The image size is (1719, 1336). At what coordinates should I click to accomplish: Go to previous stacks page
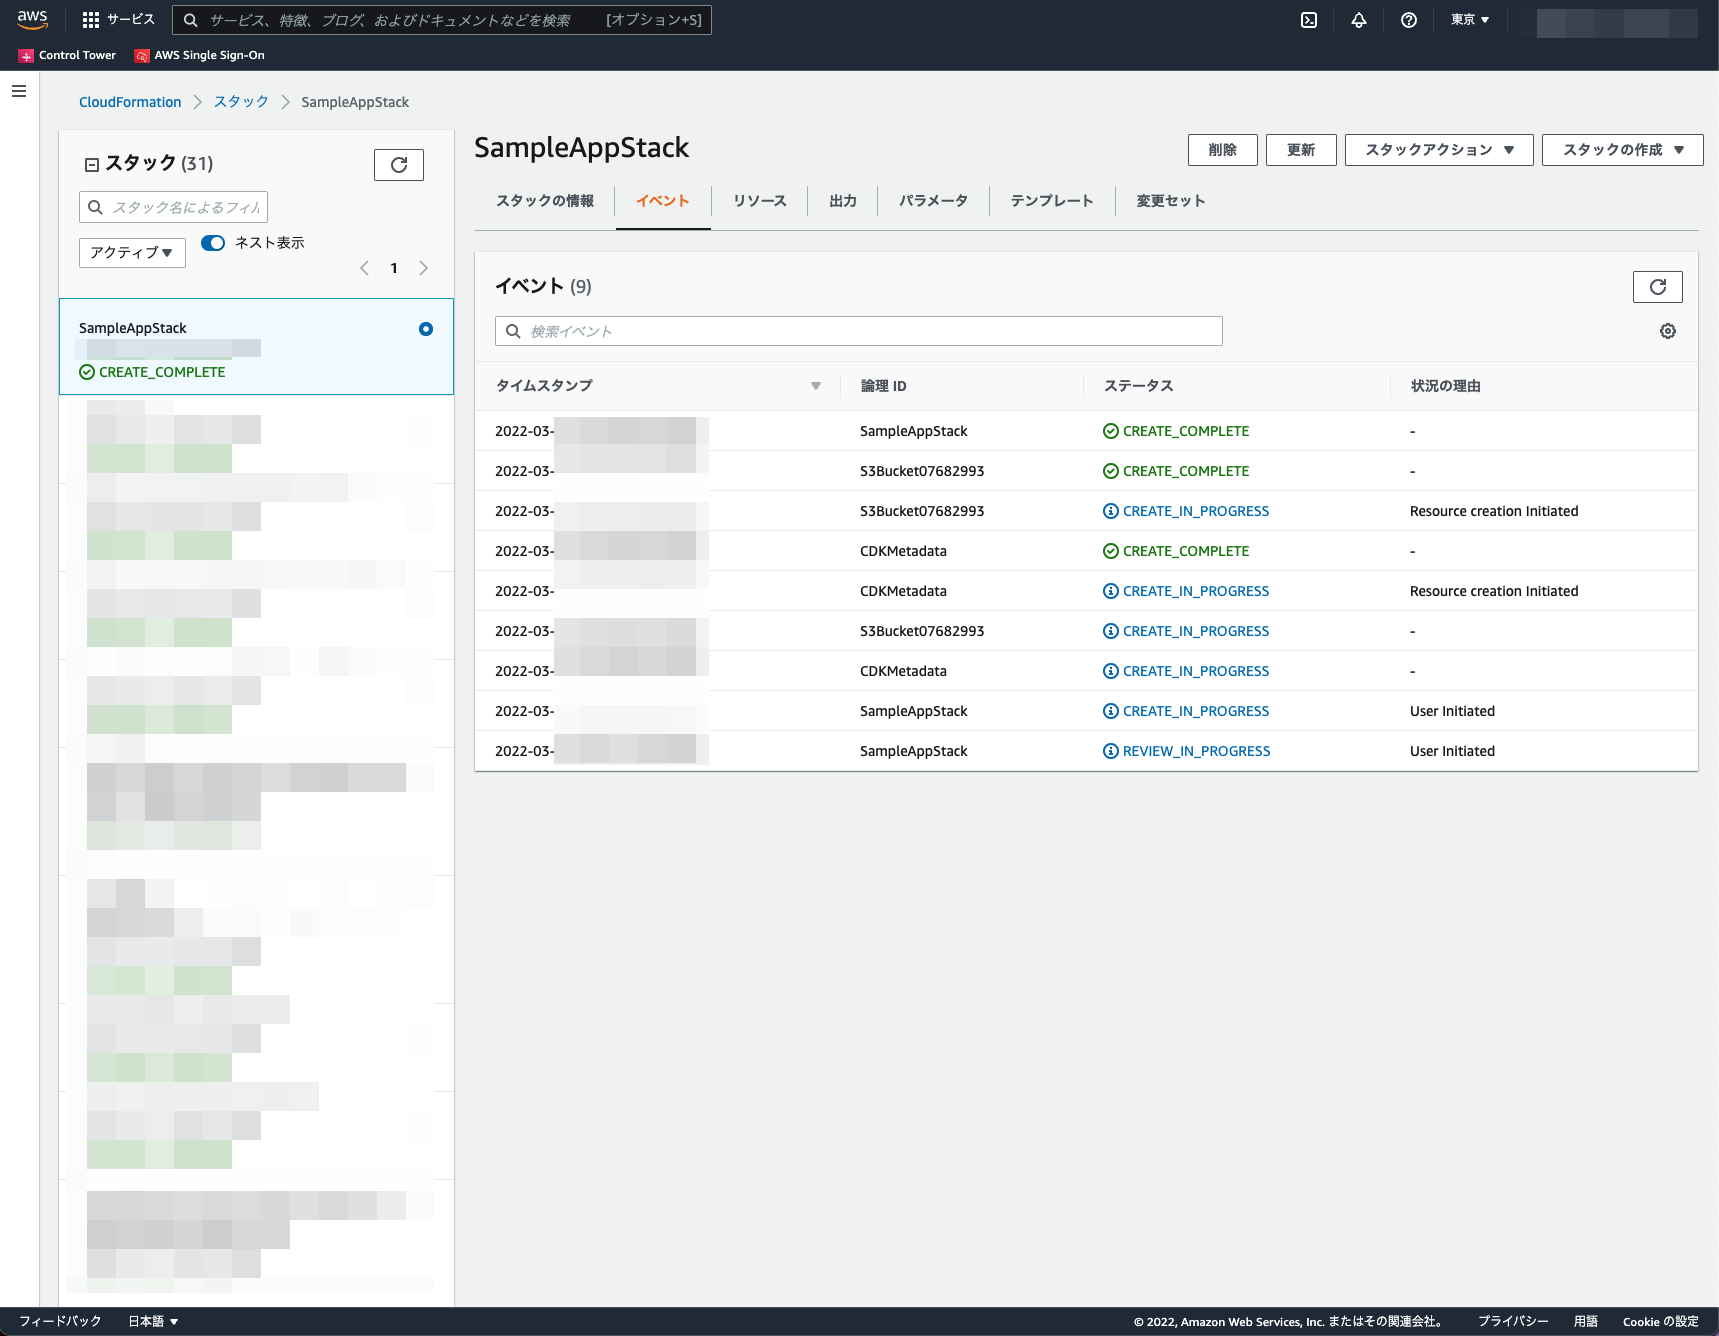[365, 268]
